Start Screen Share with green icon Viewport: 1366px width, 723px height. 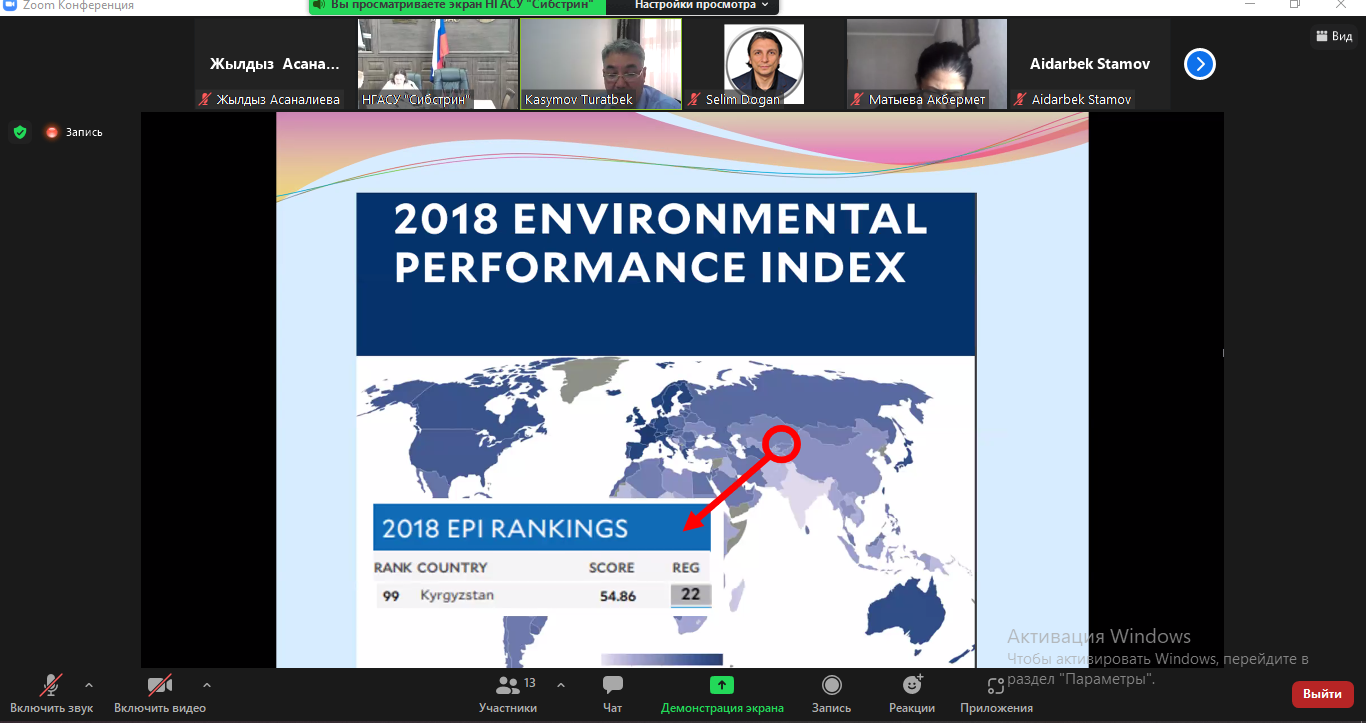point(722,685)
